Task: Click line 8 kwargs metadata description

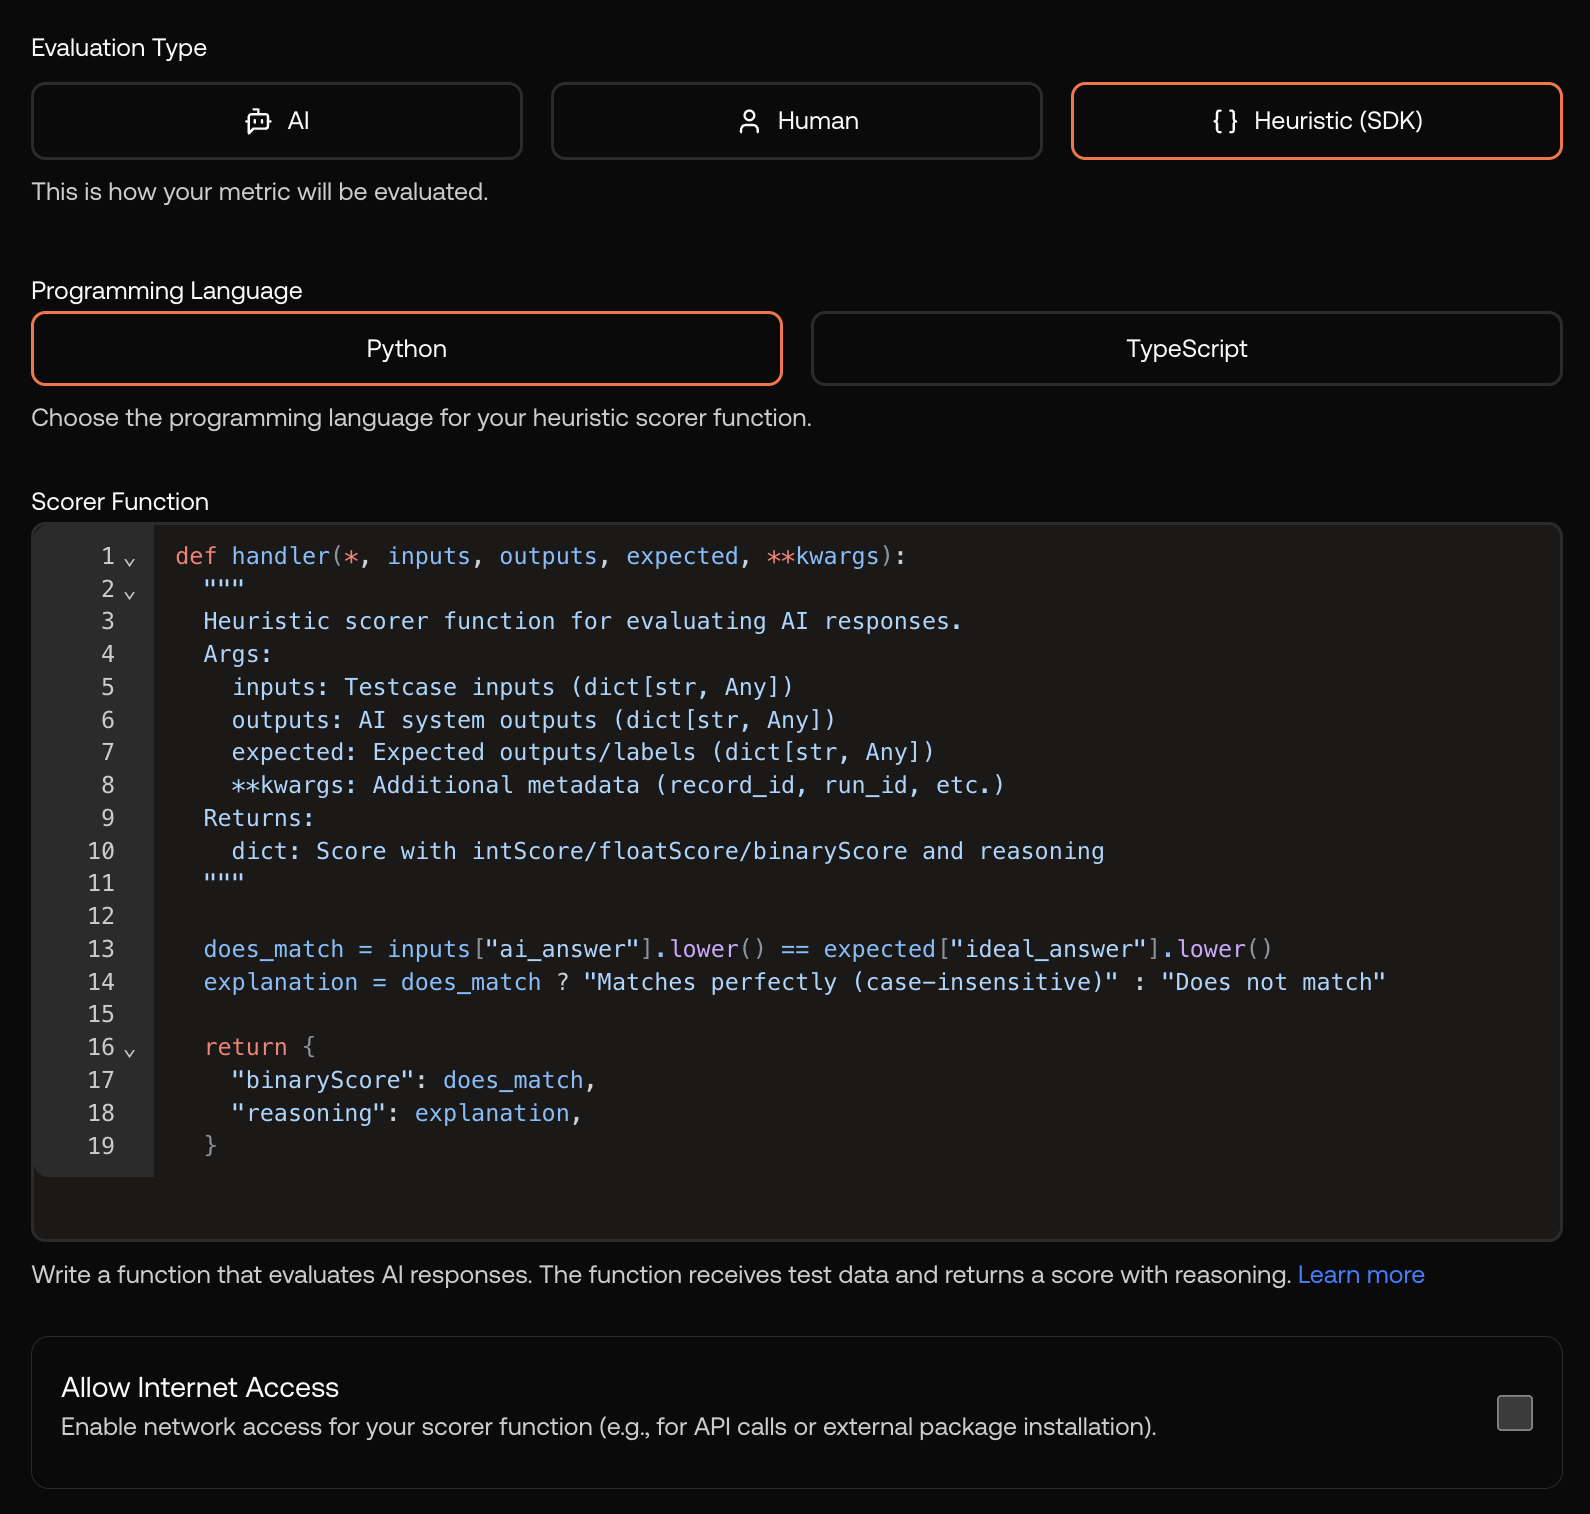Action: point(618,785)
